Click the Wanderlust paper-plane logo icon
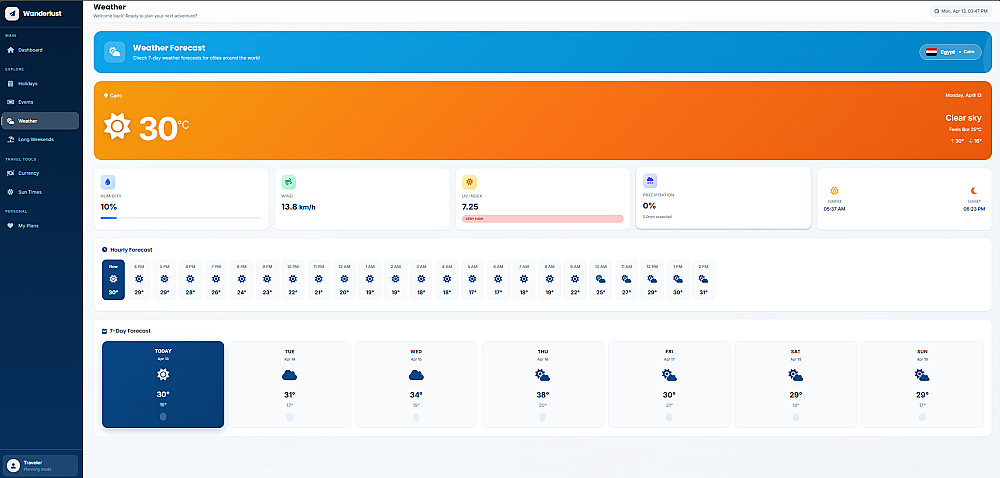1000x478 pixels. point(12,13)
